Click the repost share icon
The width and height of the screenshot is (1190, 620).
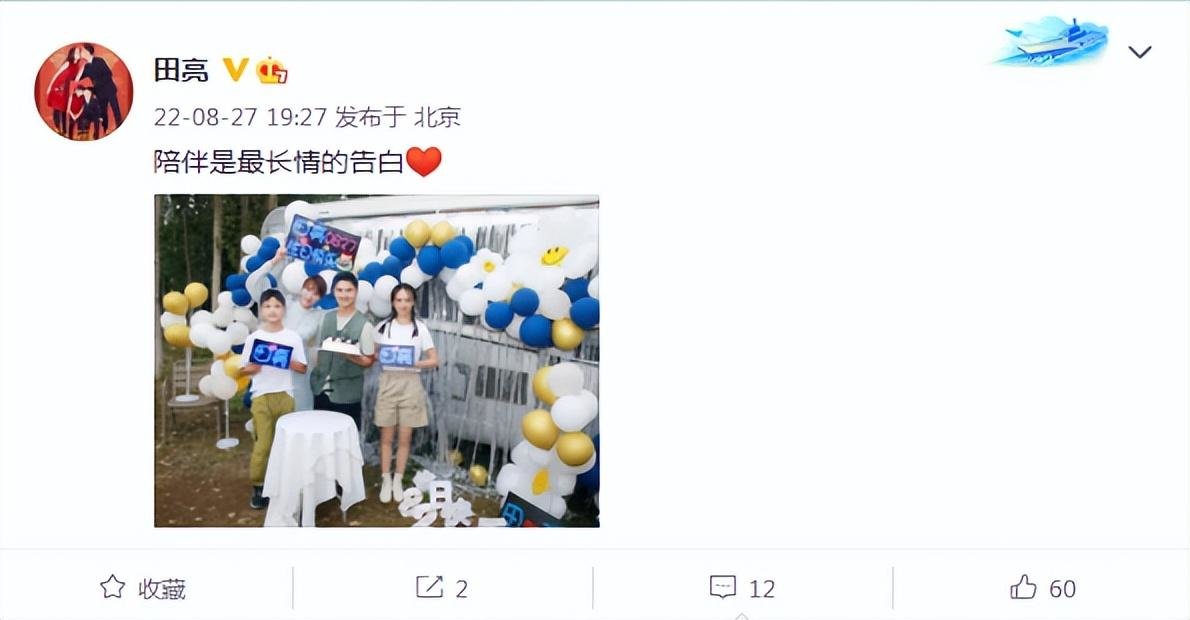(430, 587)
